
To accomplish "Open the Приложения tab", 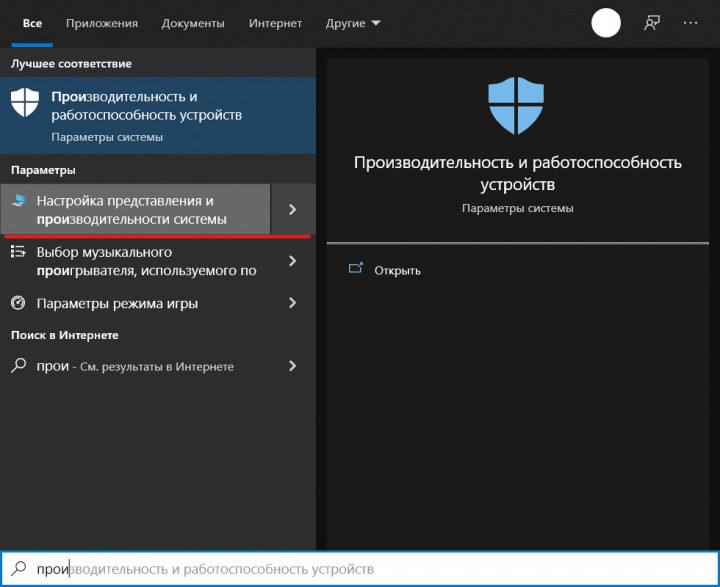I will 101,23.
